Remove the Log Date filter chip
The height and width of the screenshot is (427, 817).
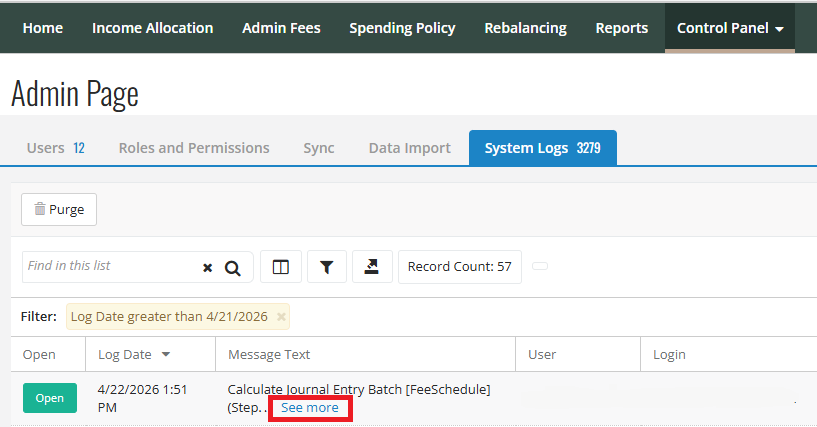pyautogui.click(x=281, y=317)
